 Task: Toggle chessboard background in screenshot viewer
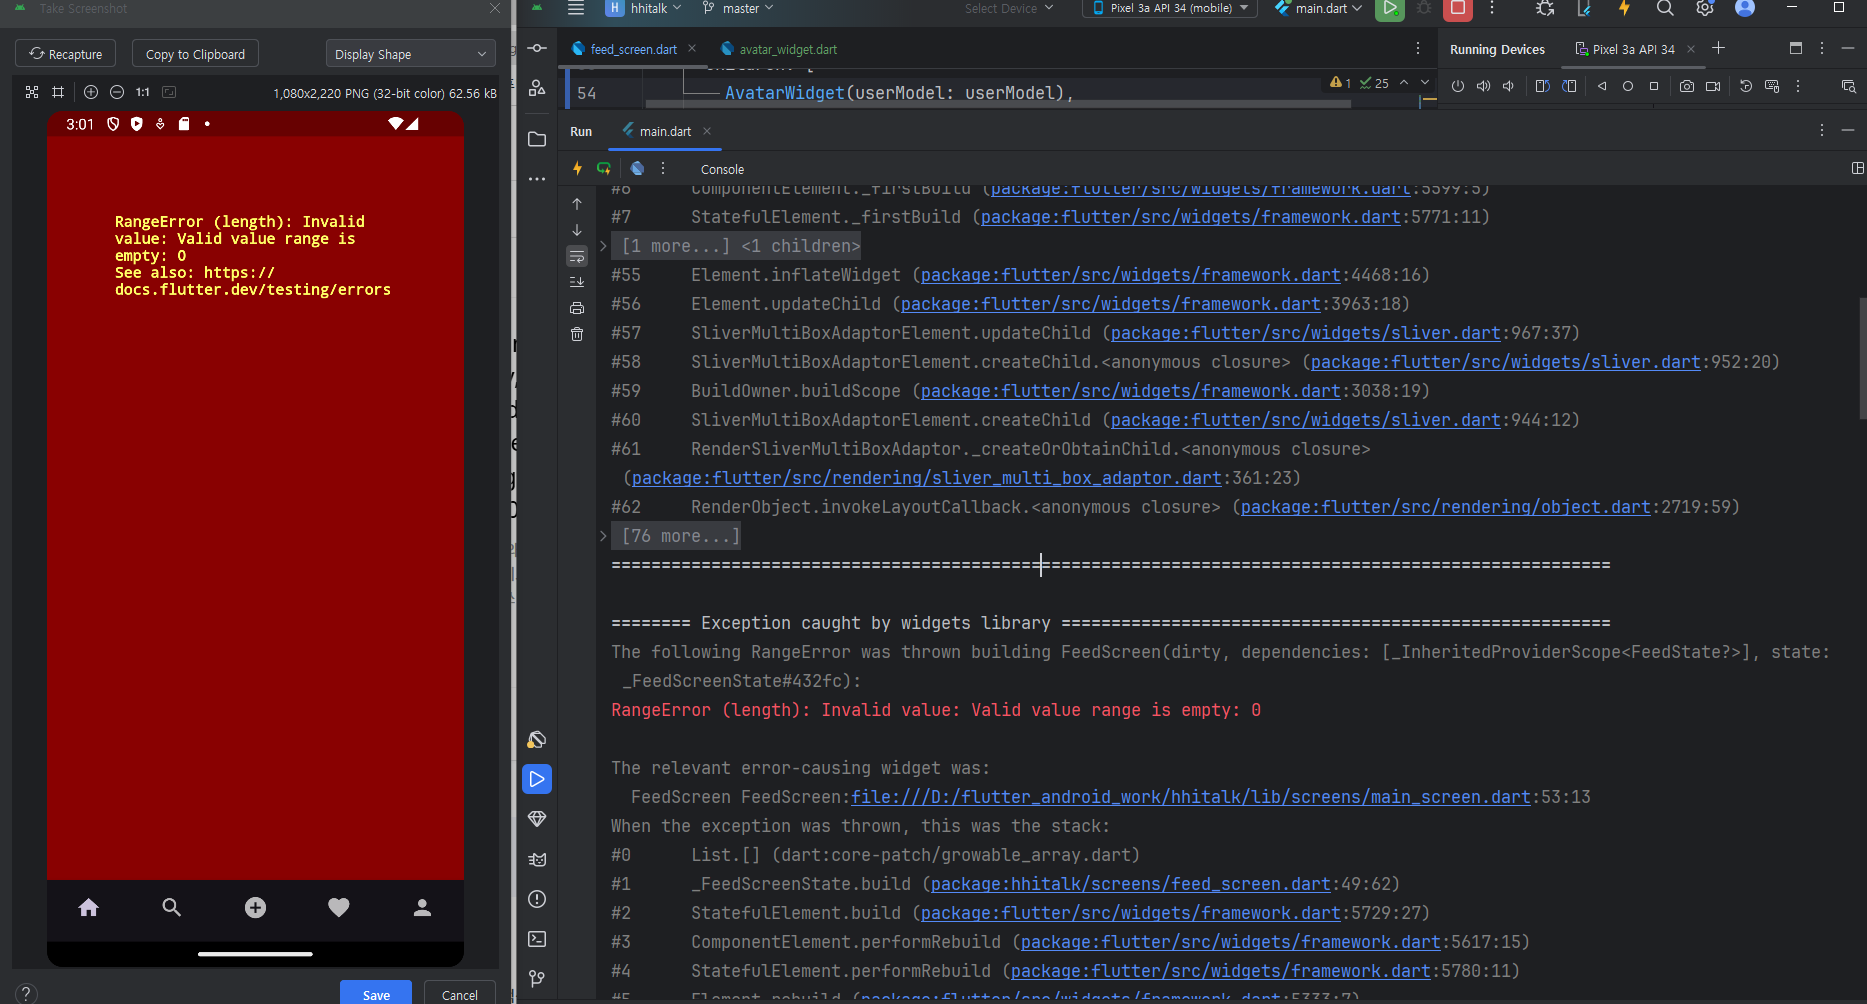coord(32,92)
